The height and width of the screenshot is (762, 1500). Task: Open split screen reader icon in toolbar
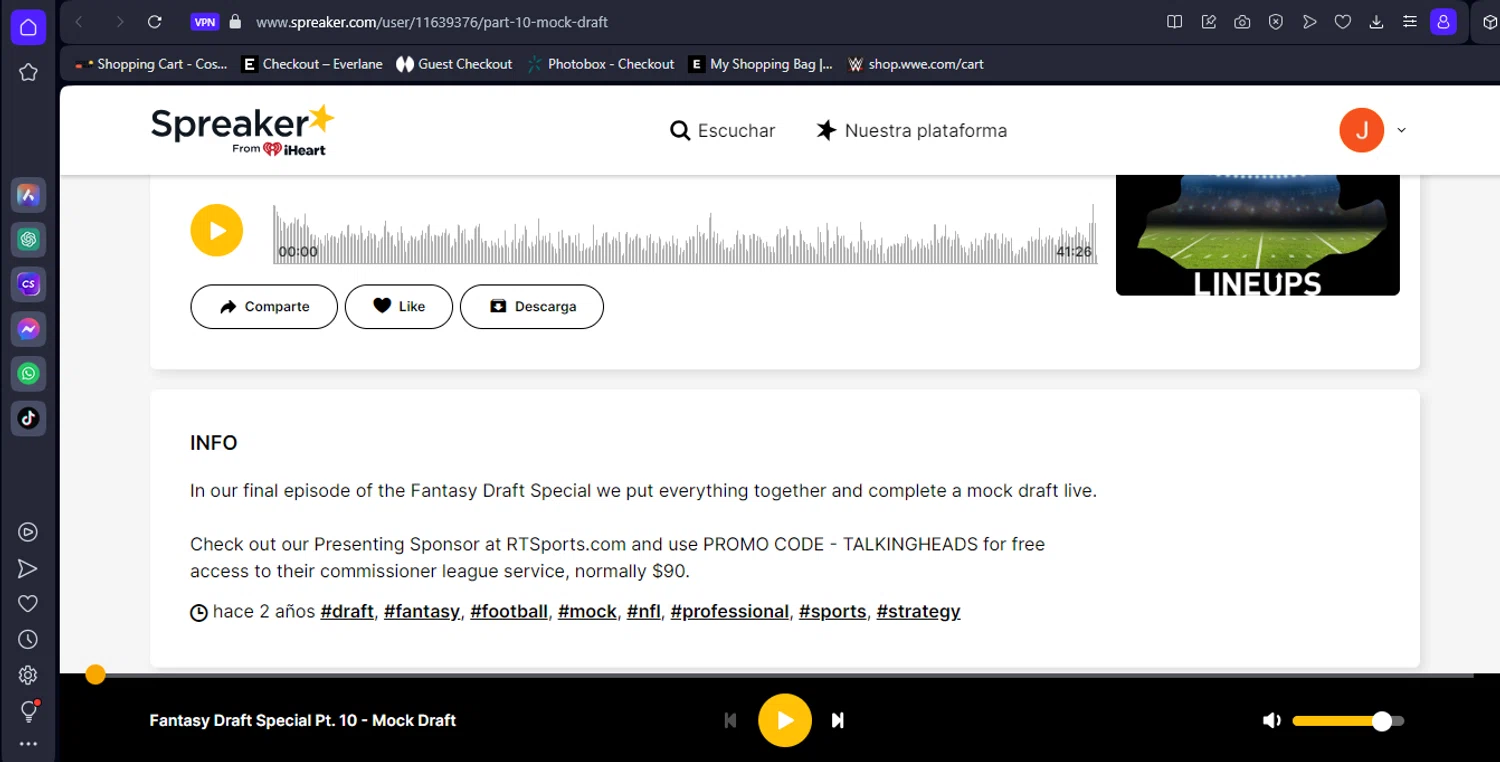[x=1175, y=22]
